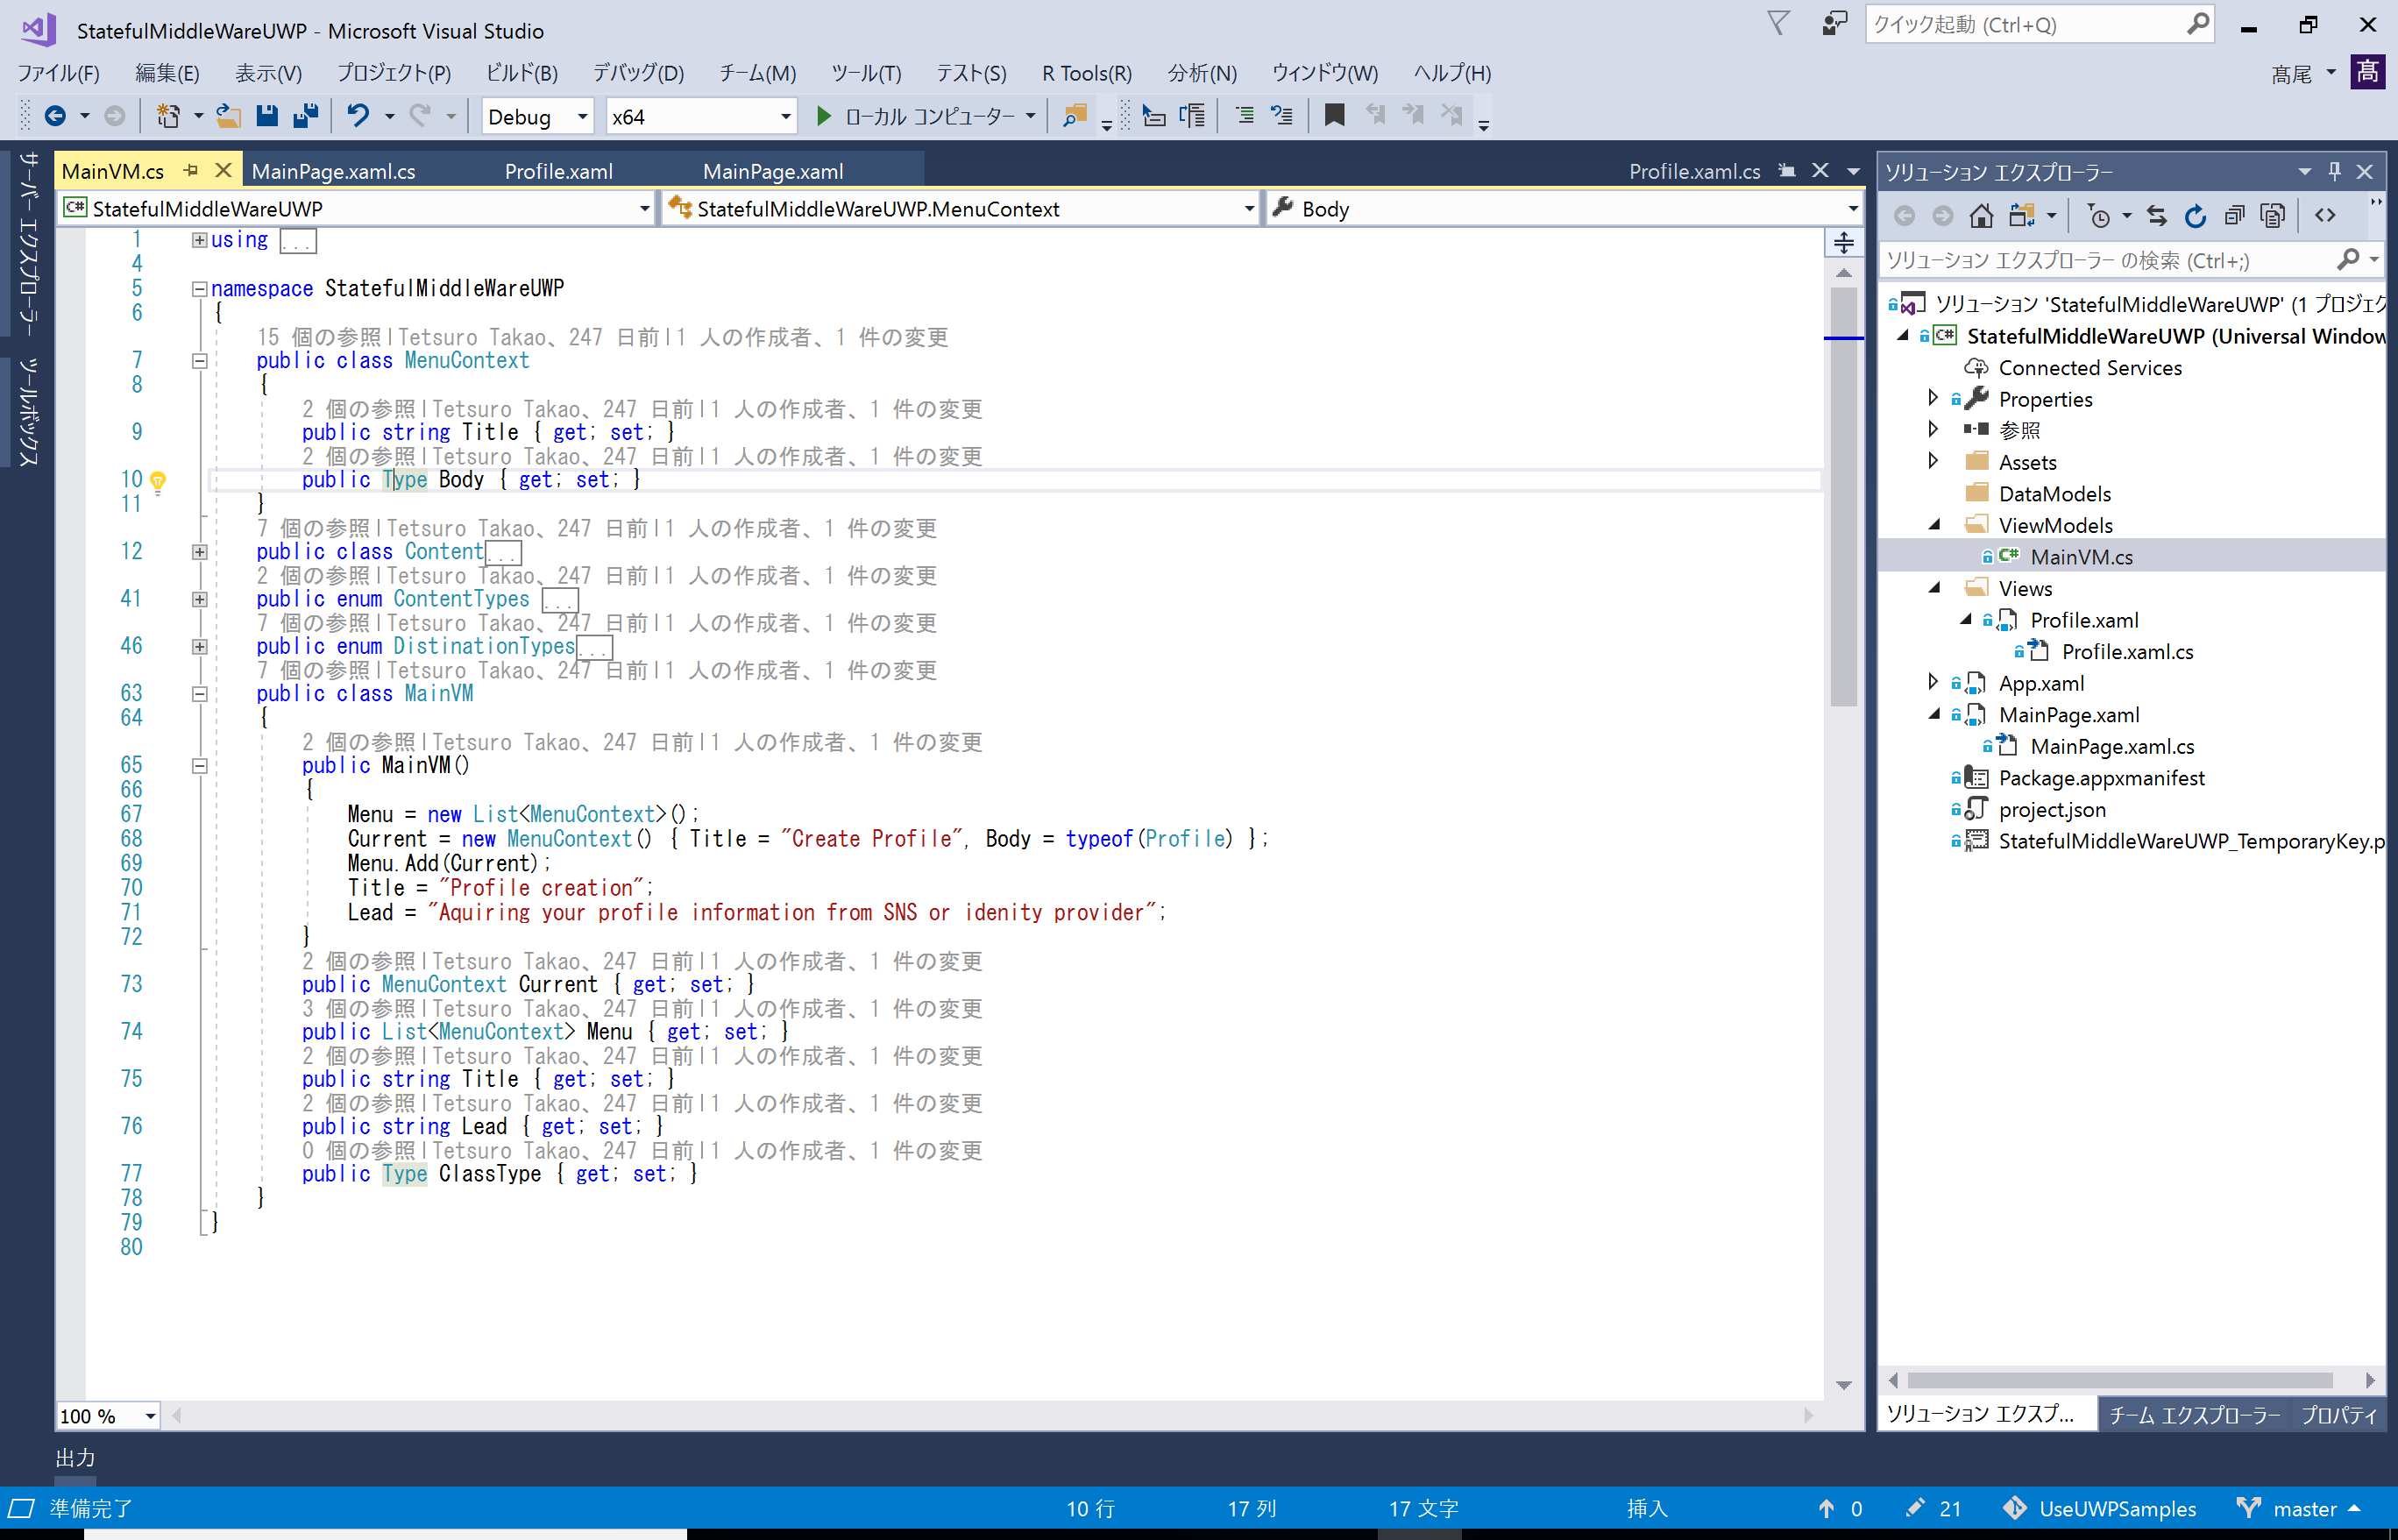Click the Show All Files icon
The height and width of the screenshot is (1540, 2398).
[2272, 216]
